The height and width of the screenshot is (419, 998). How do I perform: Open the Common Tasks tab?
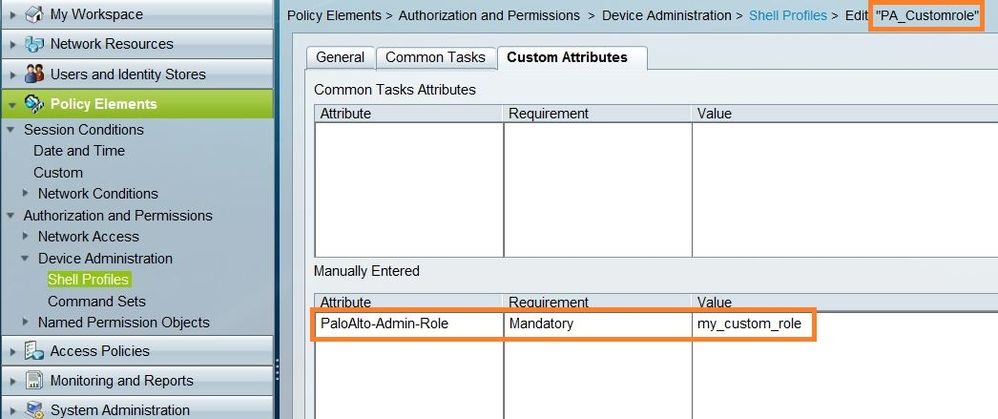tap(436, 58)
